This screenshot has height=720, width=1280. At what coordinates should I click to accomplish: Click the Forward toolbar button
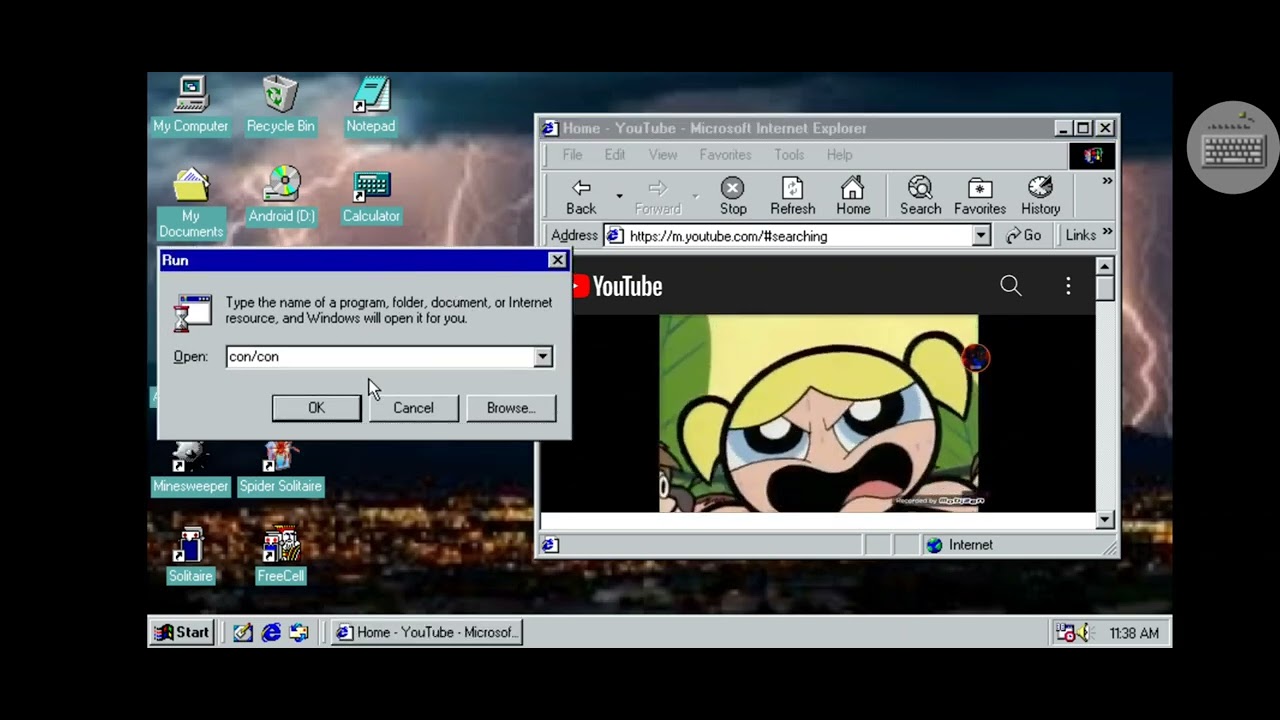657,196
